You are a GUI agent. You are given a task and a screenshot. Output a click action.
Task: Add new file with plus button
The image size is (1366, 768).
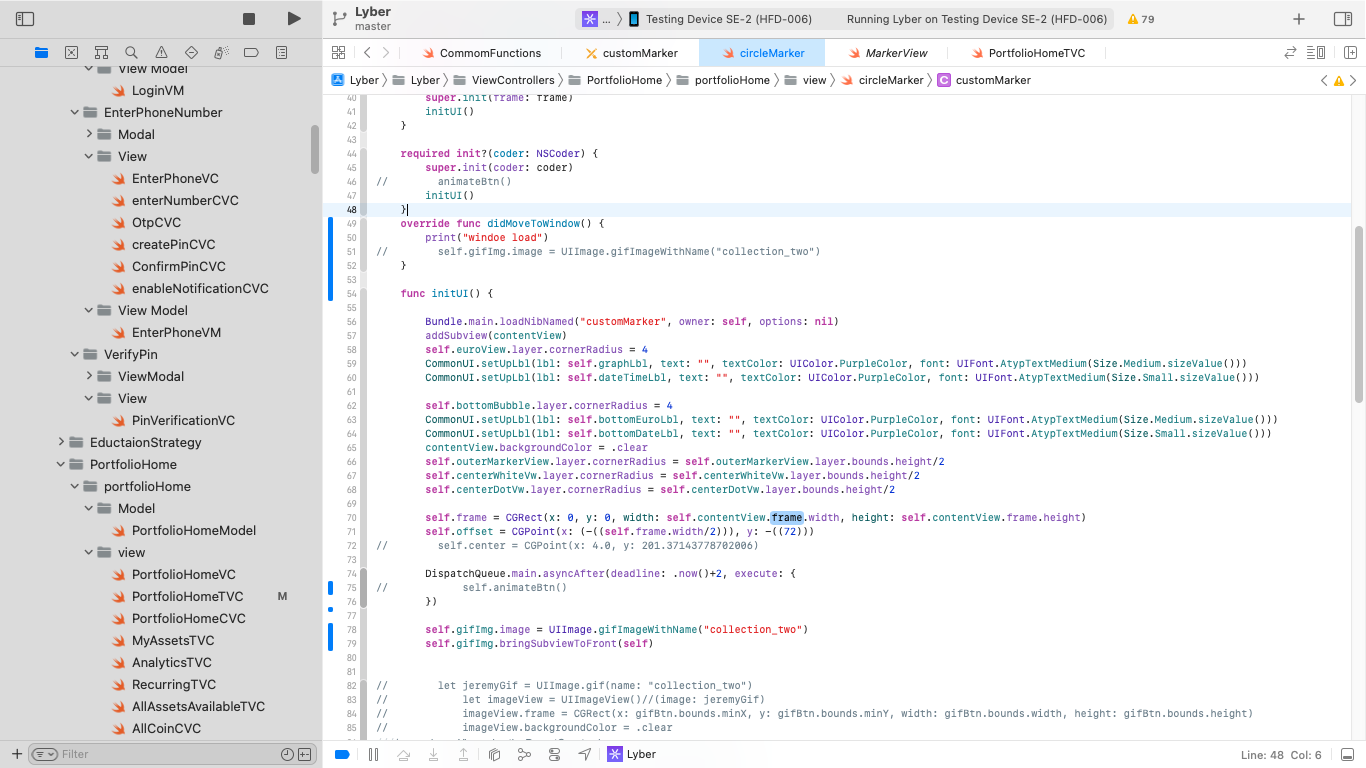point(16,754)
